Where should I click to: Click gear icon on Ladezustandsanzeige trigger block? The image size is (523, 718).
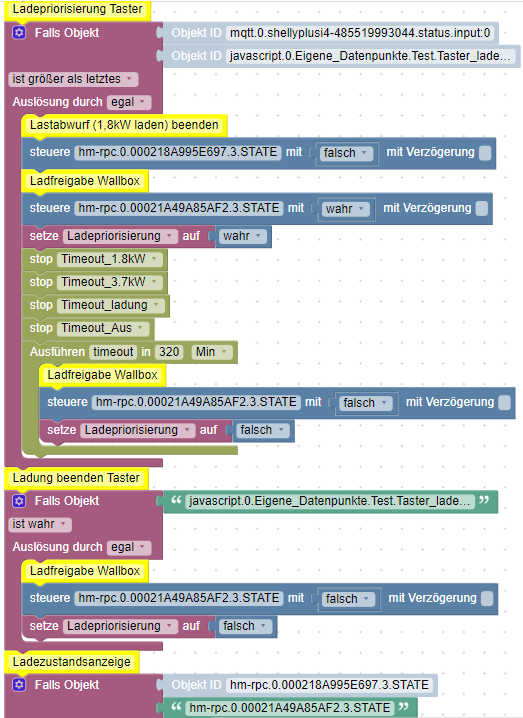19,685
